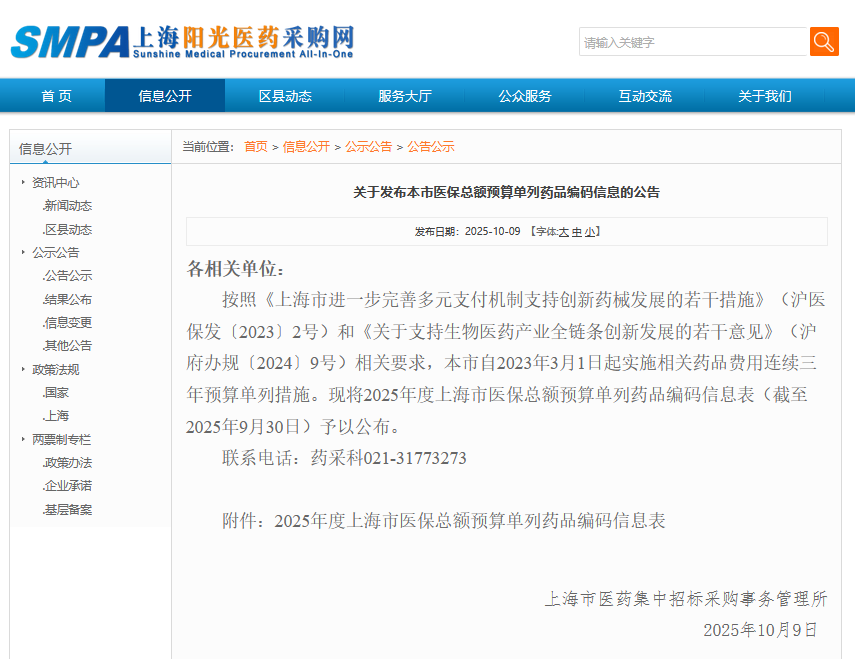Go to 服务大厅 in the navigation bar
Image resolution: width=855 pixels, height=659 pixels.
405,96
